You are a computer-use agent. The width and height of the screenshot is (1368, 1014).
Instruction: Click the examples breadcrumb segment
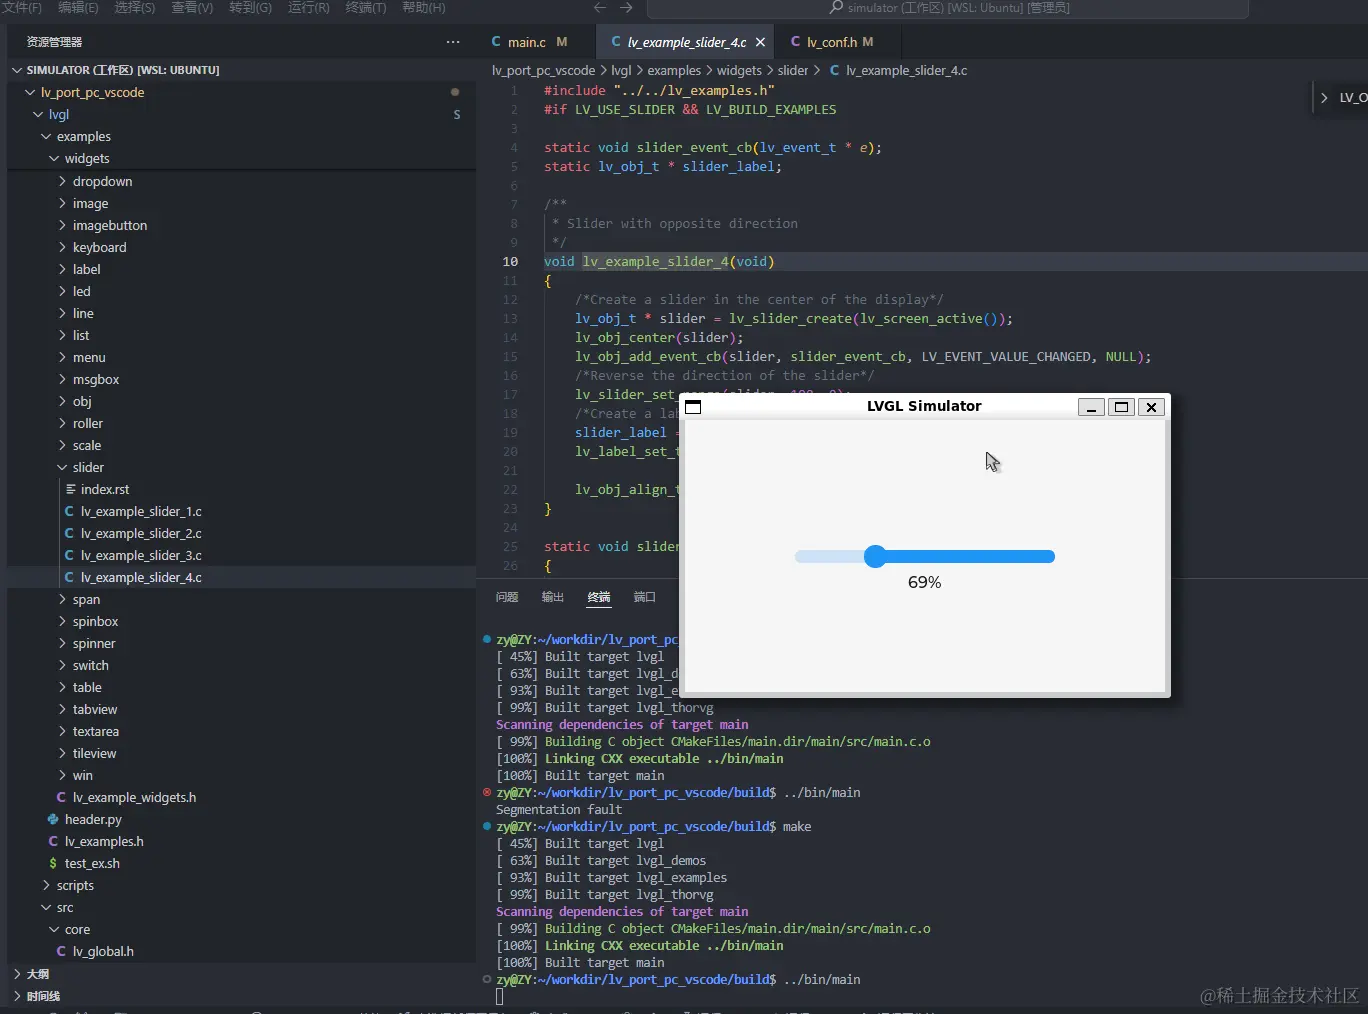(674, 70)
